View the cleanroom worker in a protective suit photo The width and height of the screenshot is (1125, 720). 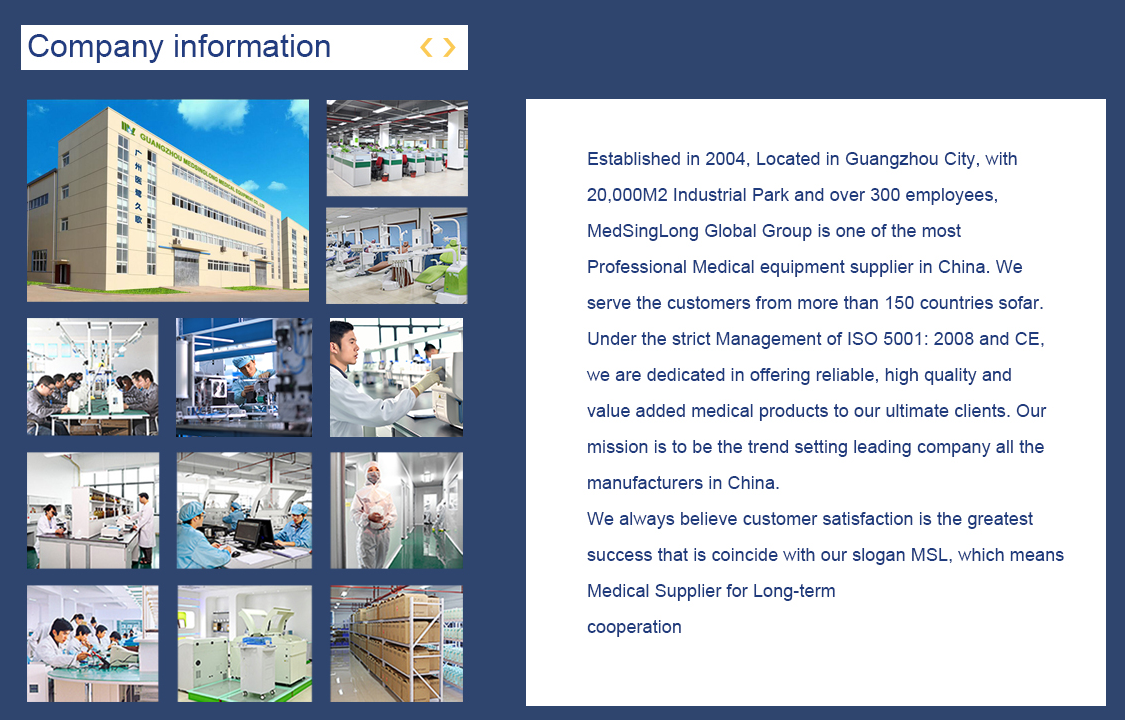tap(396, 511)
